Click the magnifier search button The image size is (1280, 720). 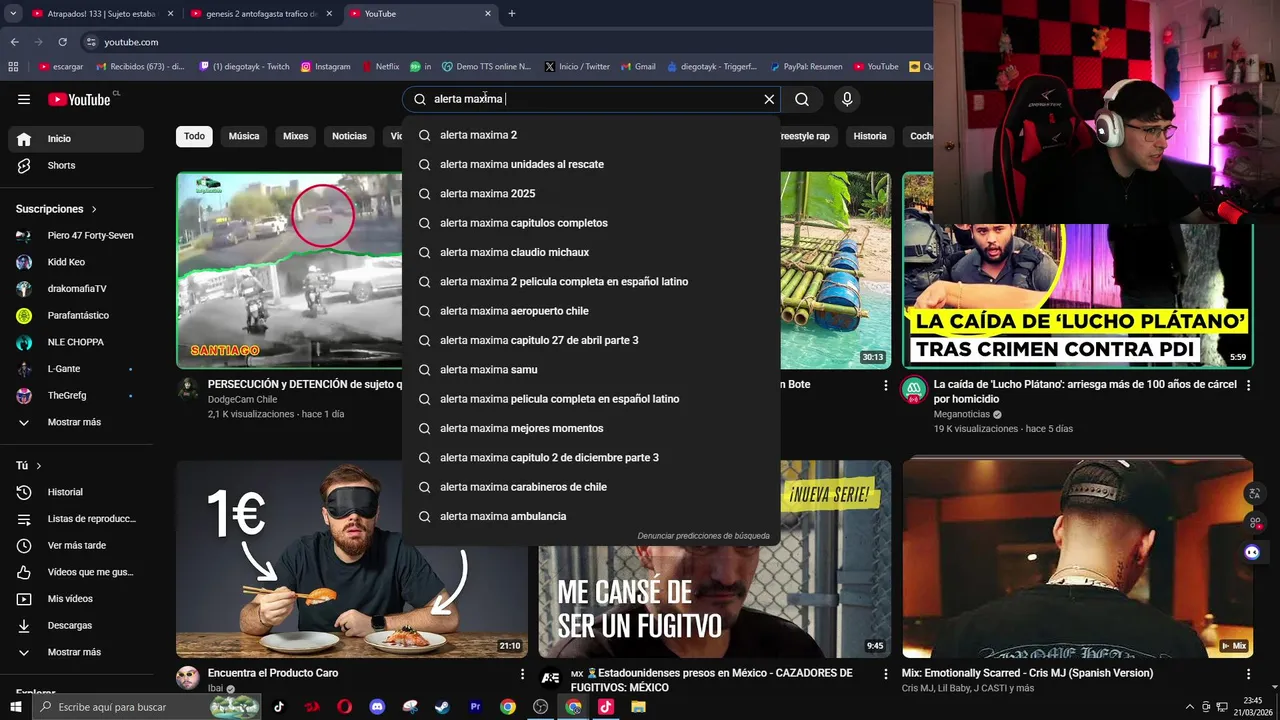(x=802, y=99)
